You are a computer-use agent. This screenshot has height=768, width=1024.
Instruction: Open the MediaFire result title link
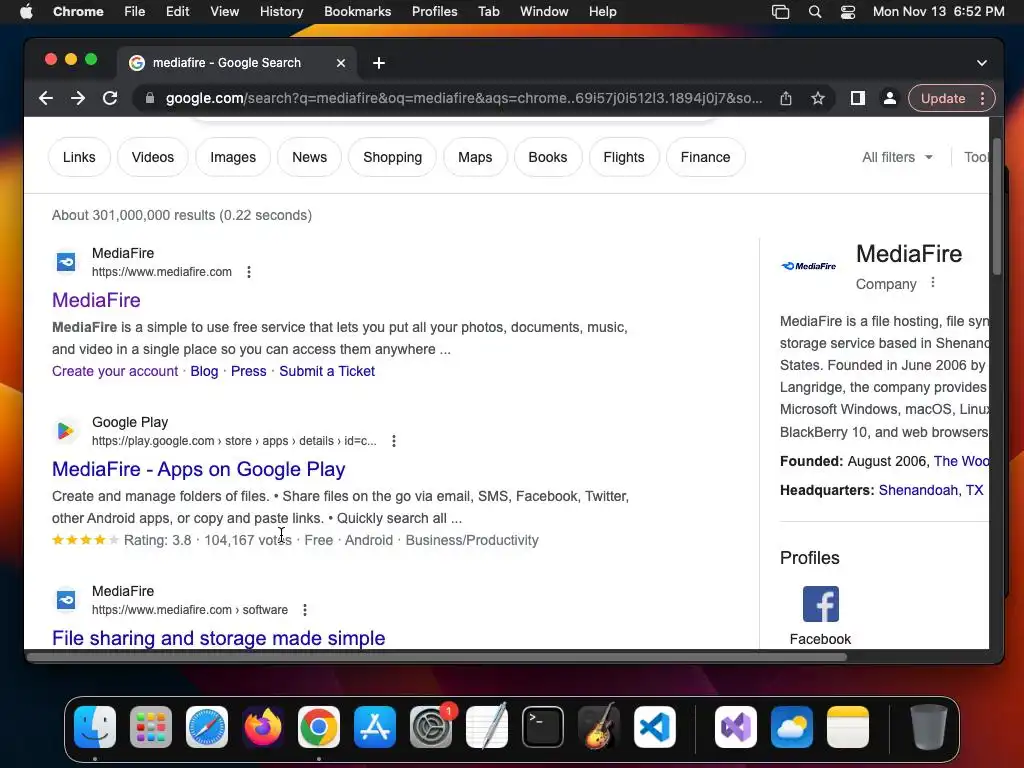tap(96, 300)
